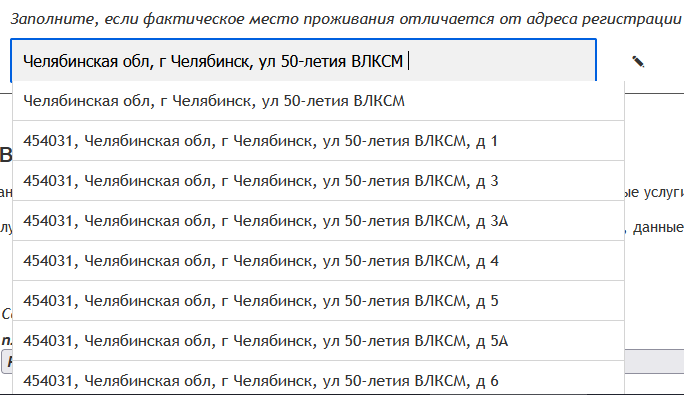Choose the address suggestion ending with д 6
Image resolution: width=684 pixels, height=395 pixels.
(x=318, y=380)
